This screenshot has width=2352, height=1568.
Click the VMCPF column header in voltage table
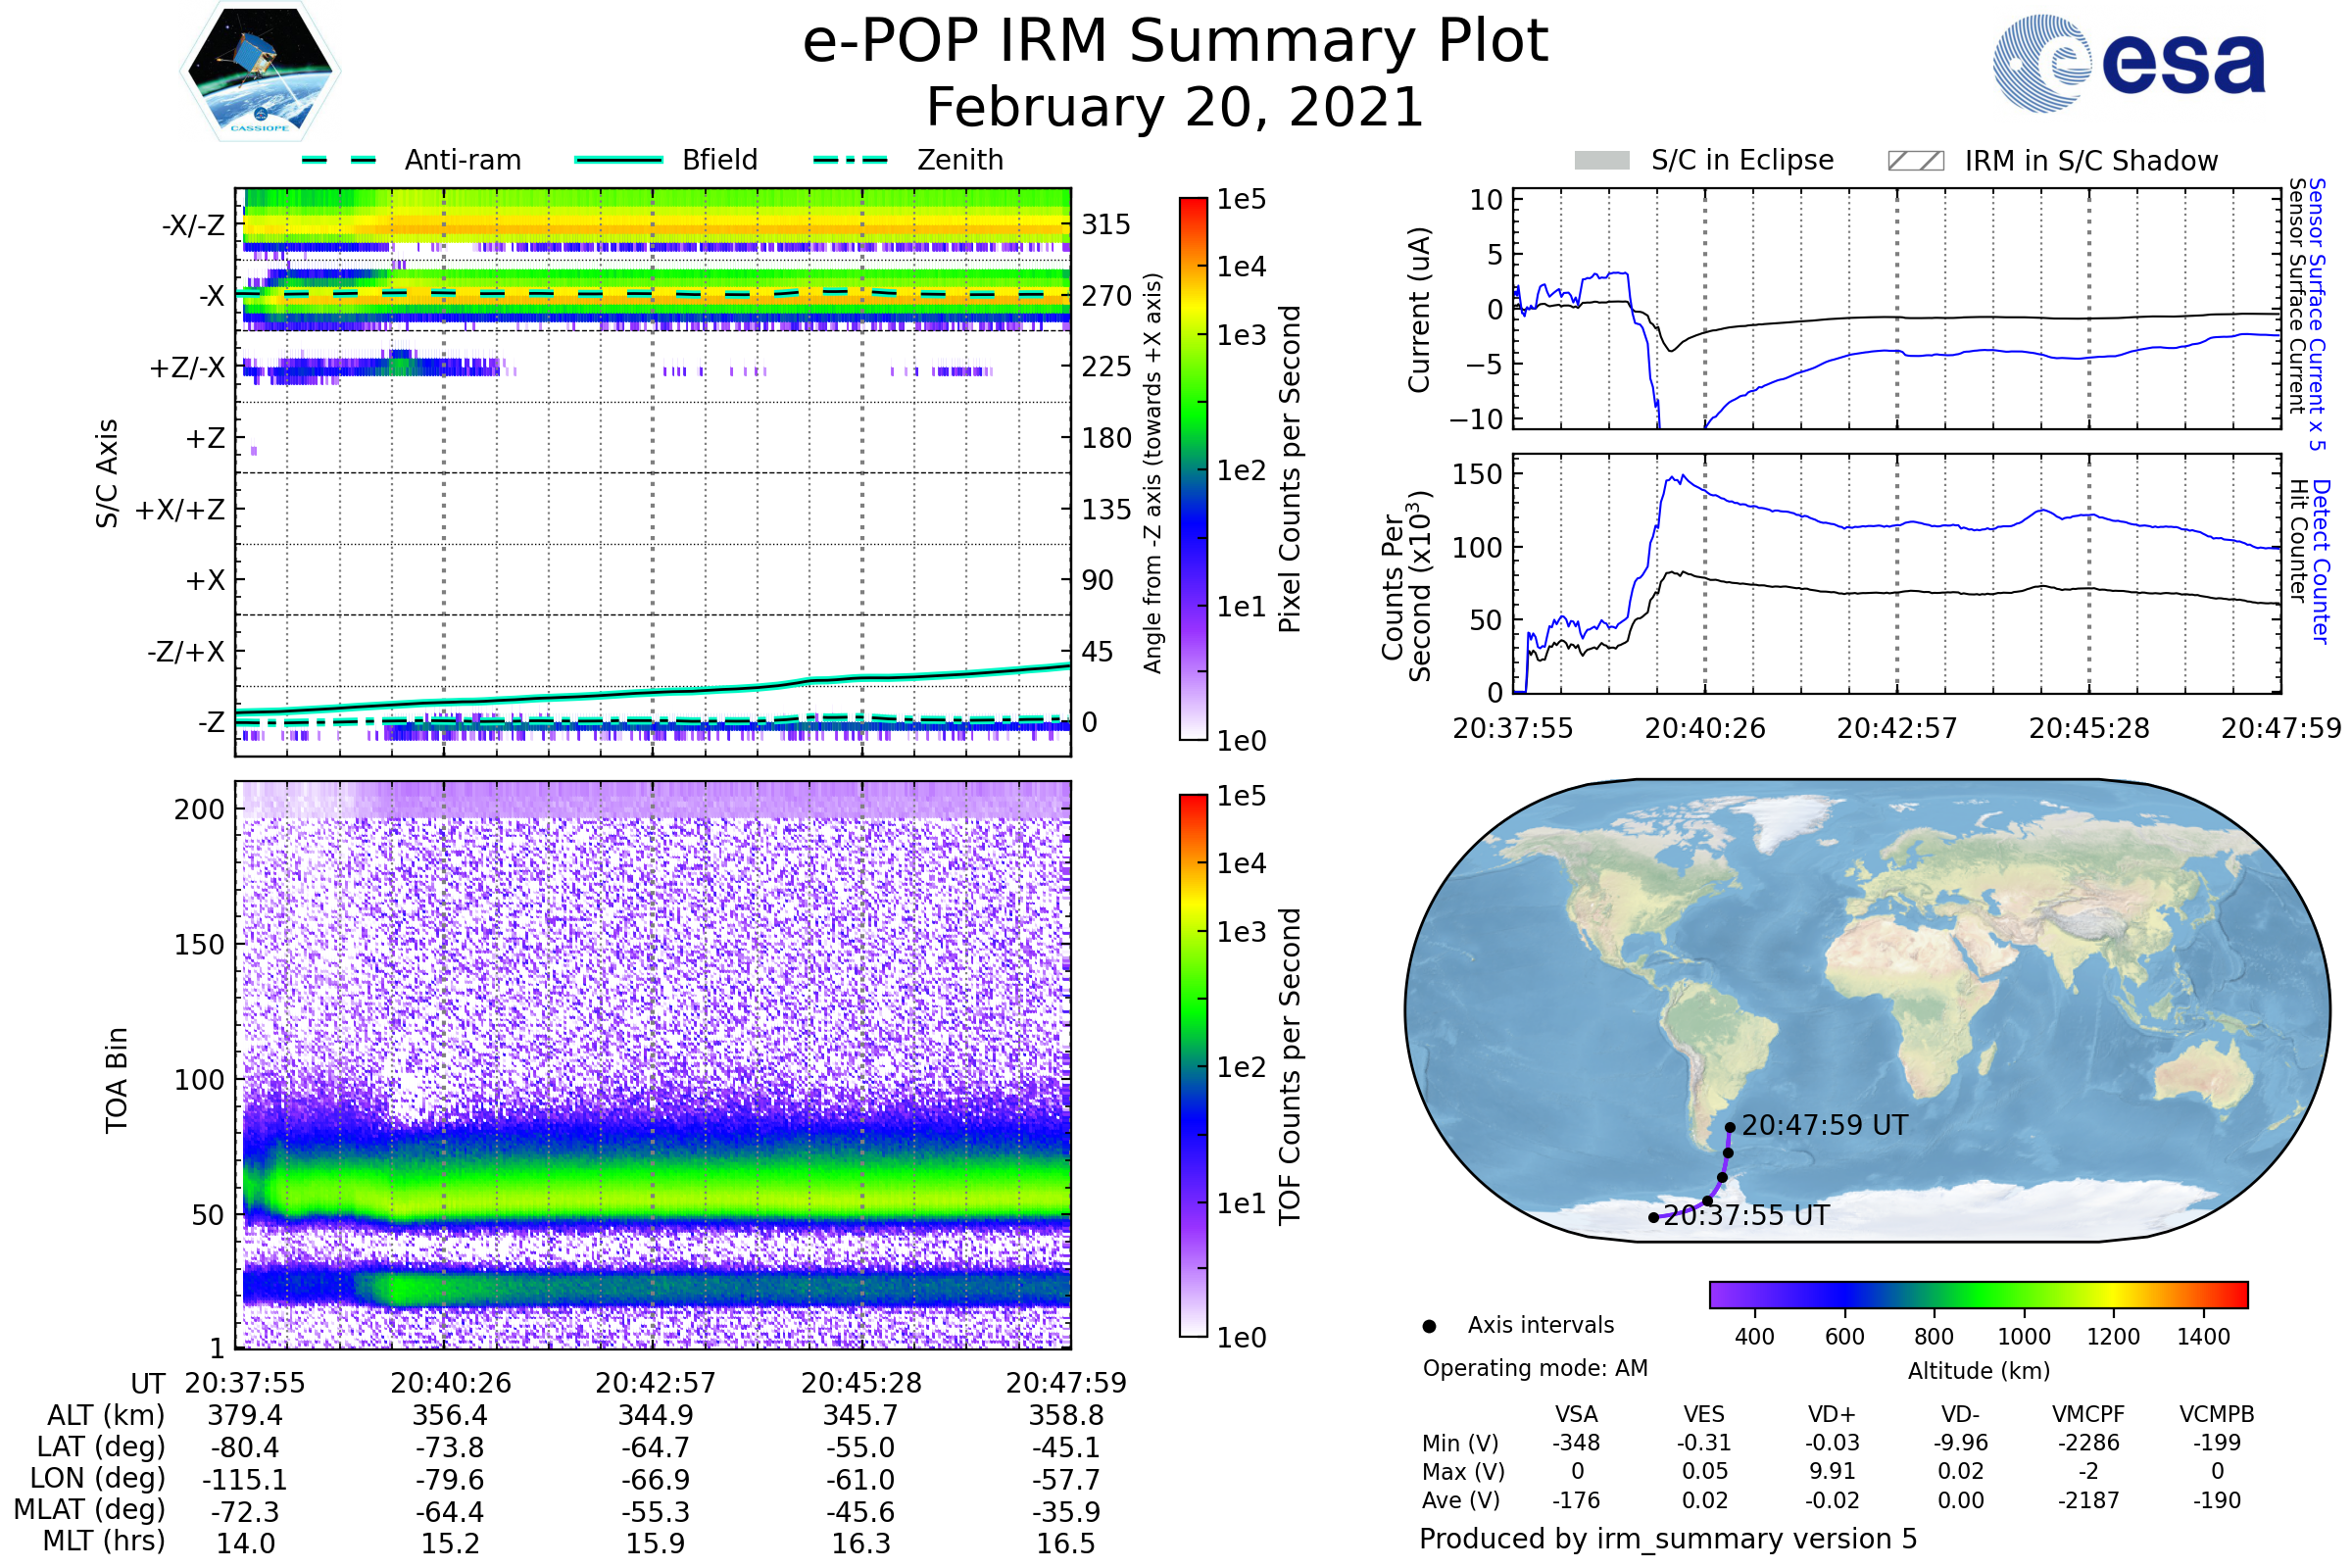tap(2088, 1414)
